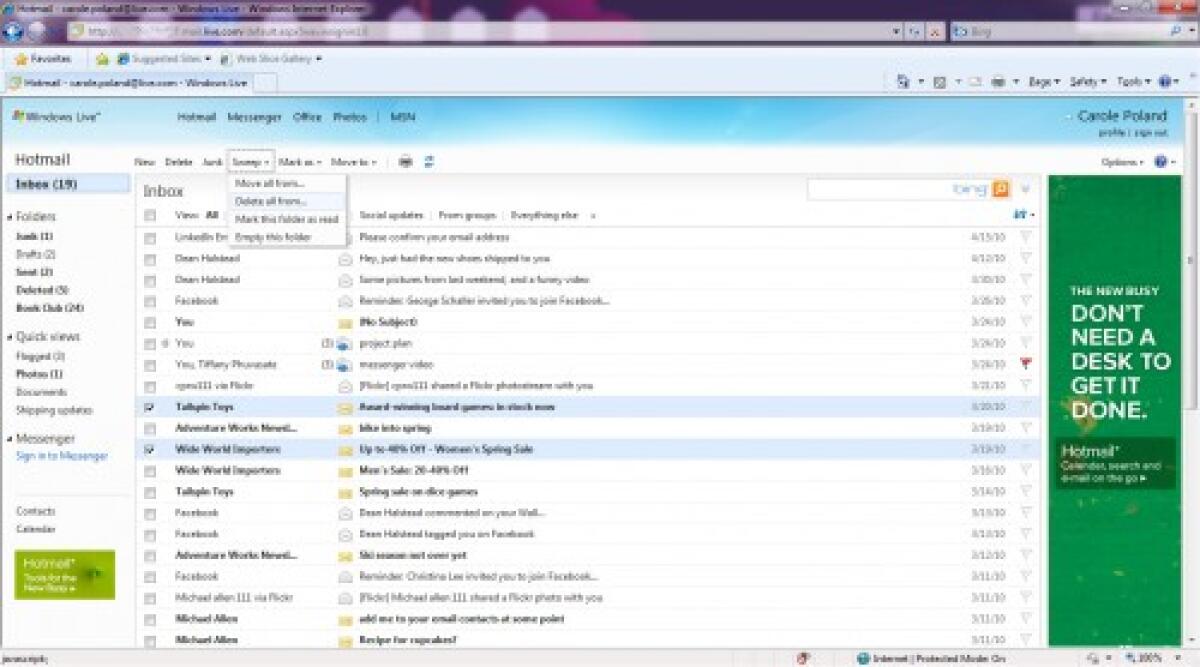Click the 'sign out' link

tap(1150, 132)
